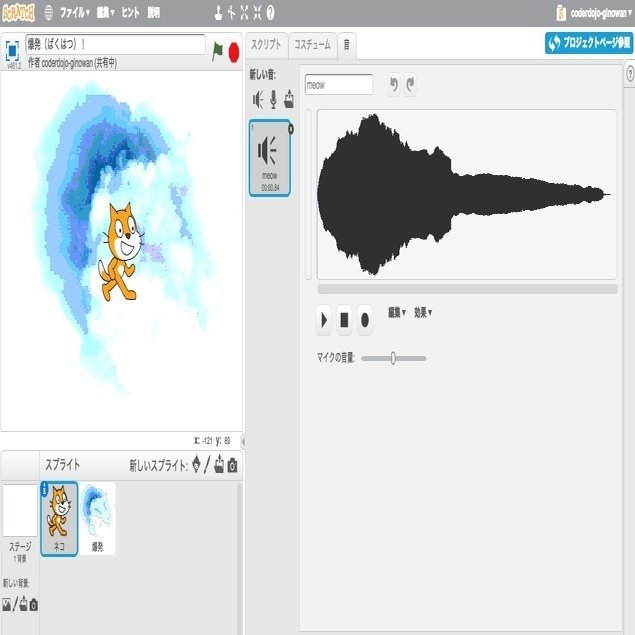The width and height of the screenshot is (635, 635).
Task: Stop sound playback
Action: pyautogui.click(x=344, y=320)
